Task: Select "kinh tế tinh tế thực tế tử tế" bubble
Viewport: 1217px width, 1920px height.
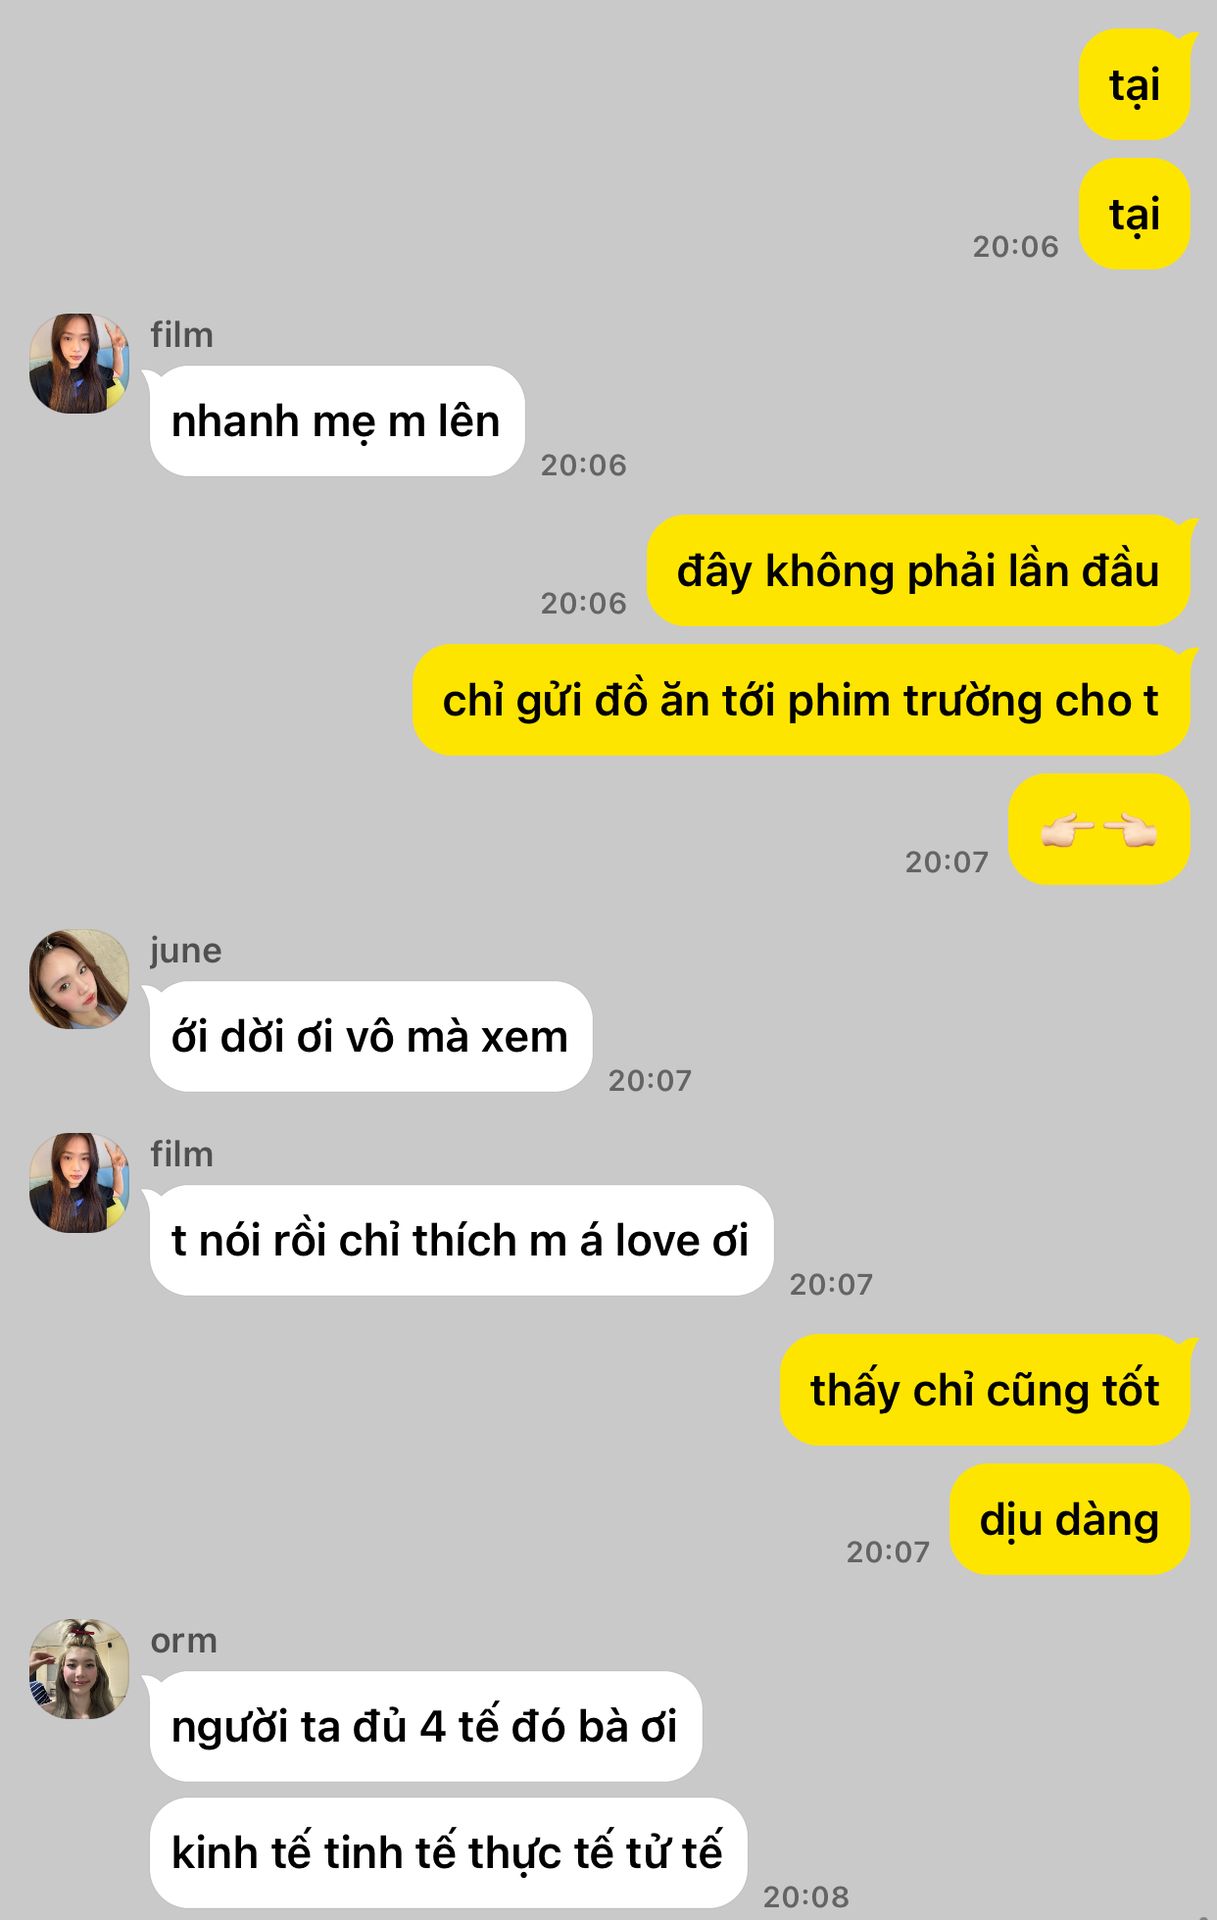Action: click(448, 1852)
